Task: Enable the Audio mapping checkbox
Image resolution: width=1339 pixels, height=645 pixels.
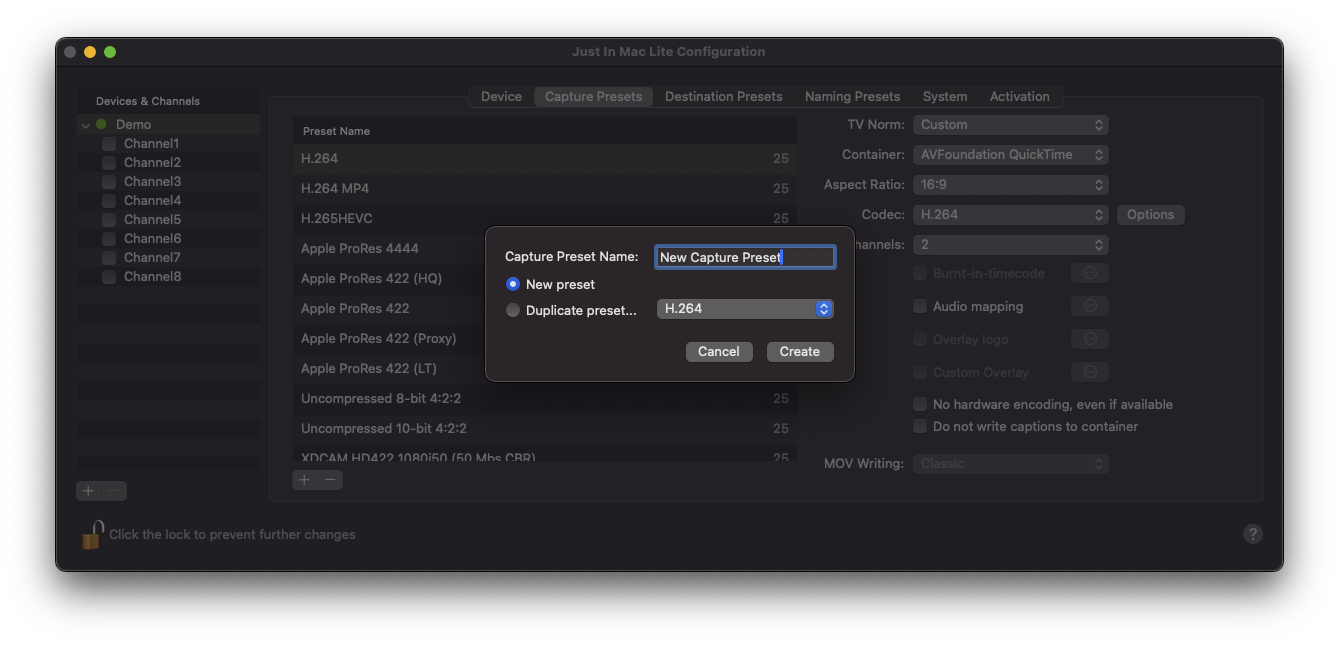Action: tap(920, 306)
